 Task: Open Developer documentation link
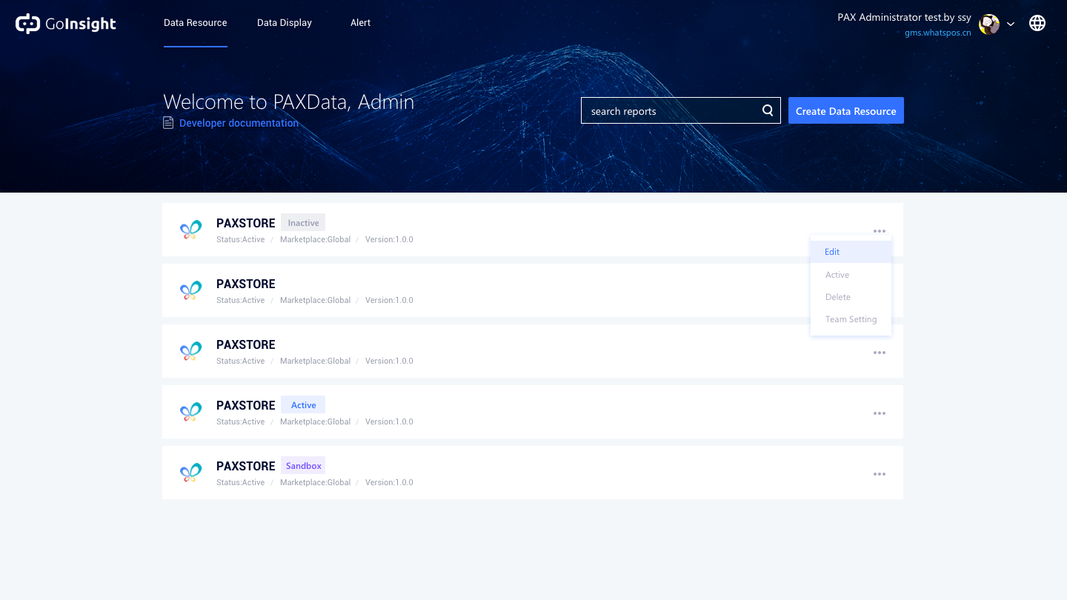(x=239, y=123)
